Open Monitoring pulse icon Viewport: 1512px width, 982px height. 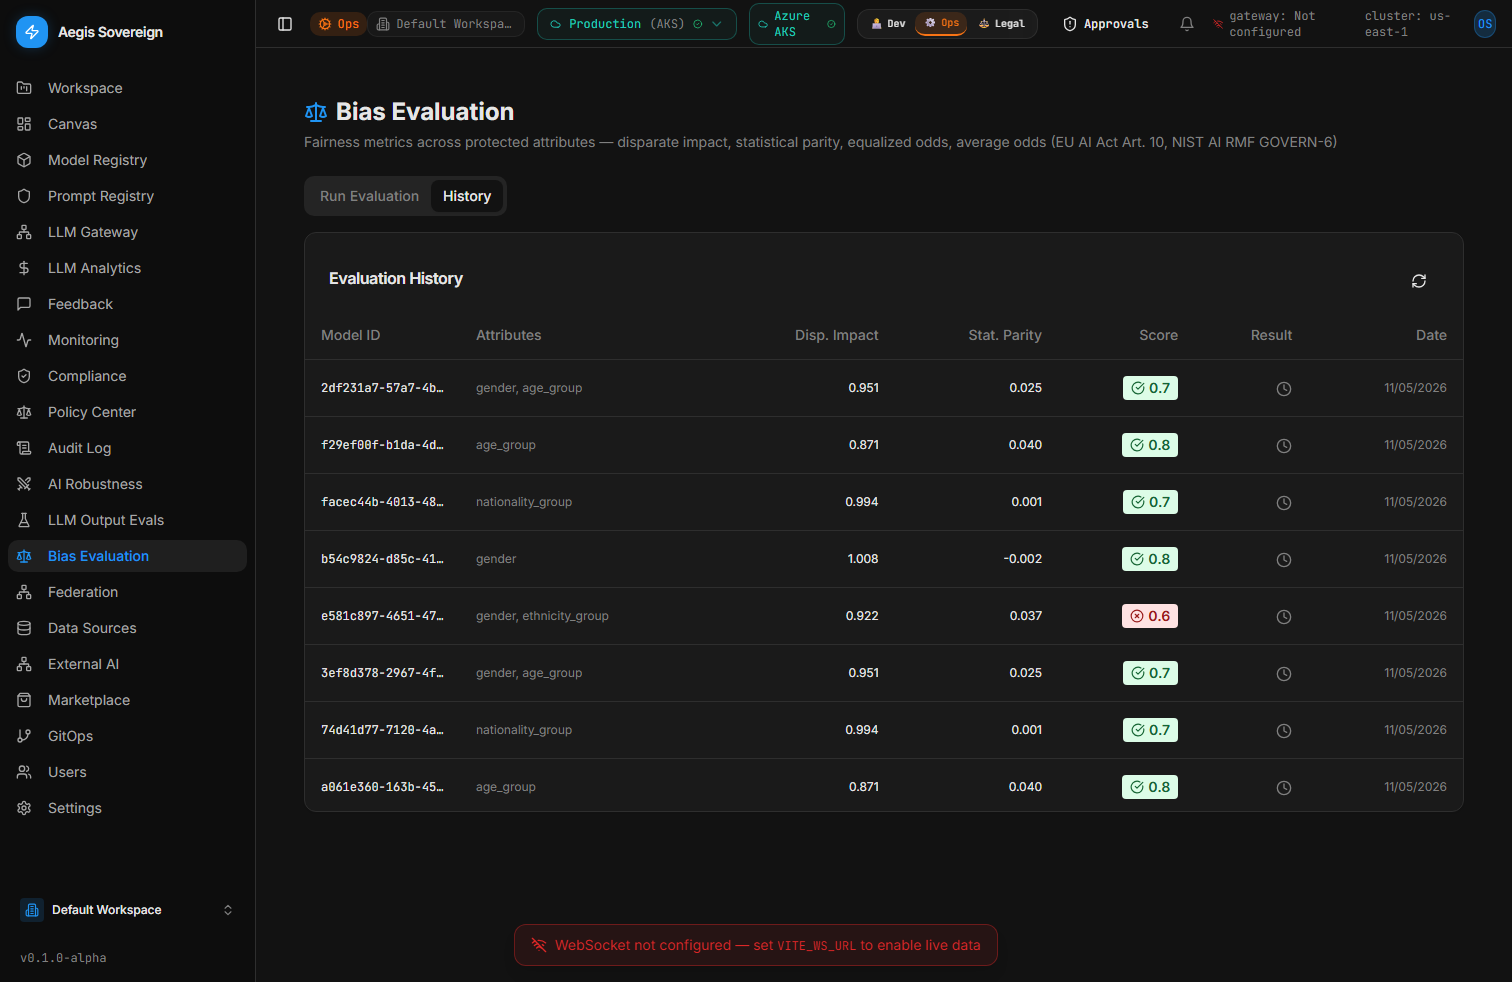pyautogui.click(x=24, y=340)
